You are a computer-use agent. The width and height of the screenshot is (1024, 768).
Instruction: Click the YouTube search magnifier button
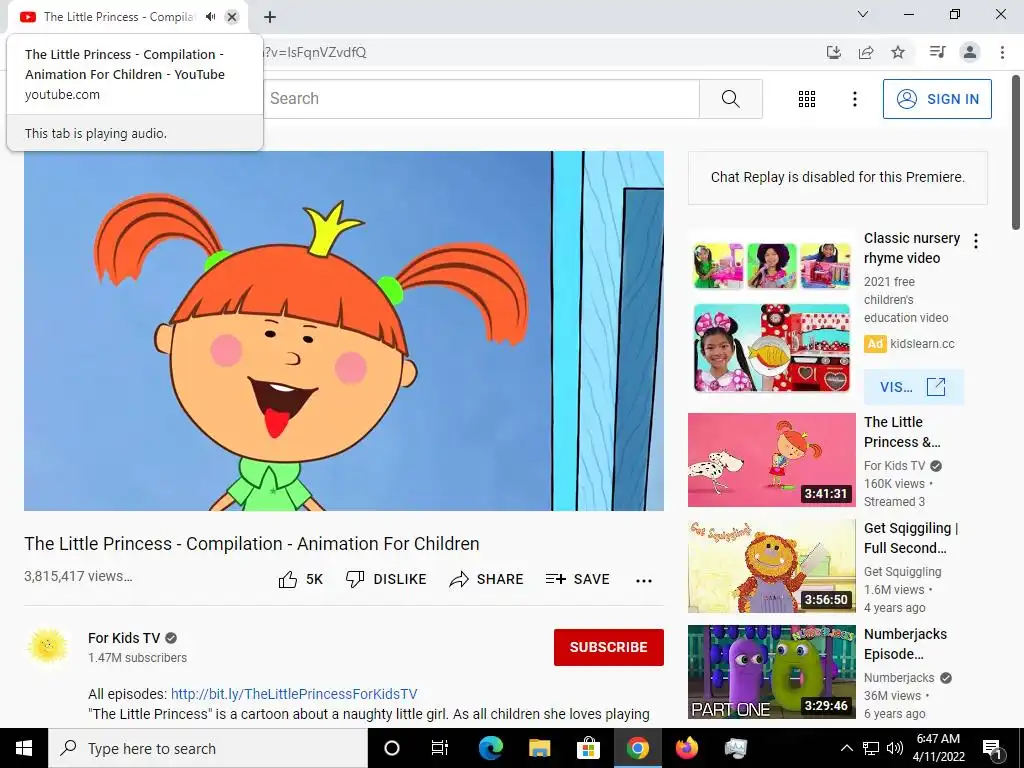[730, 99]
